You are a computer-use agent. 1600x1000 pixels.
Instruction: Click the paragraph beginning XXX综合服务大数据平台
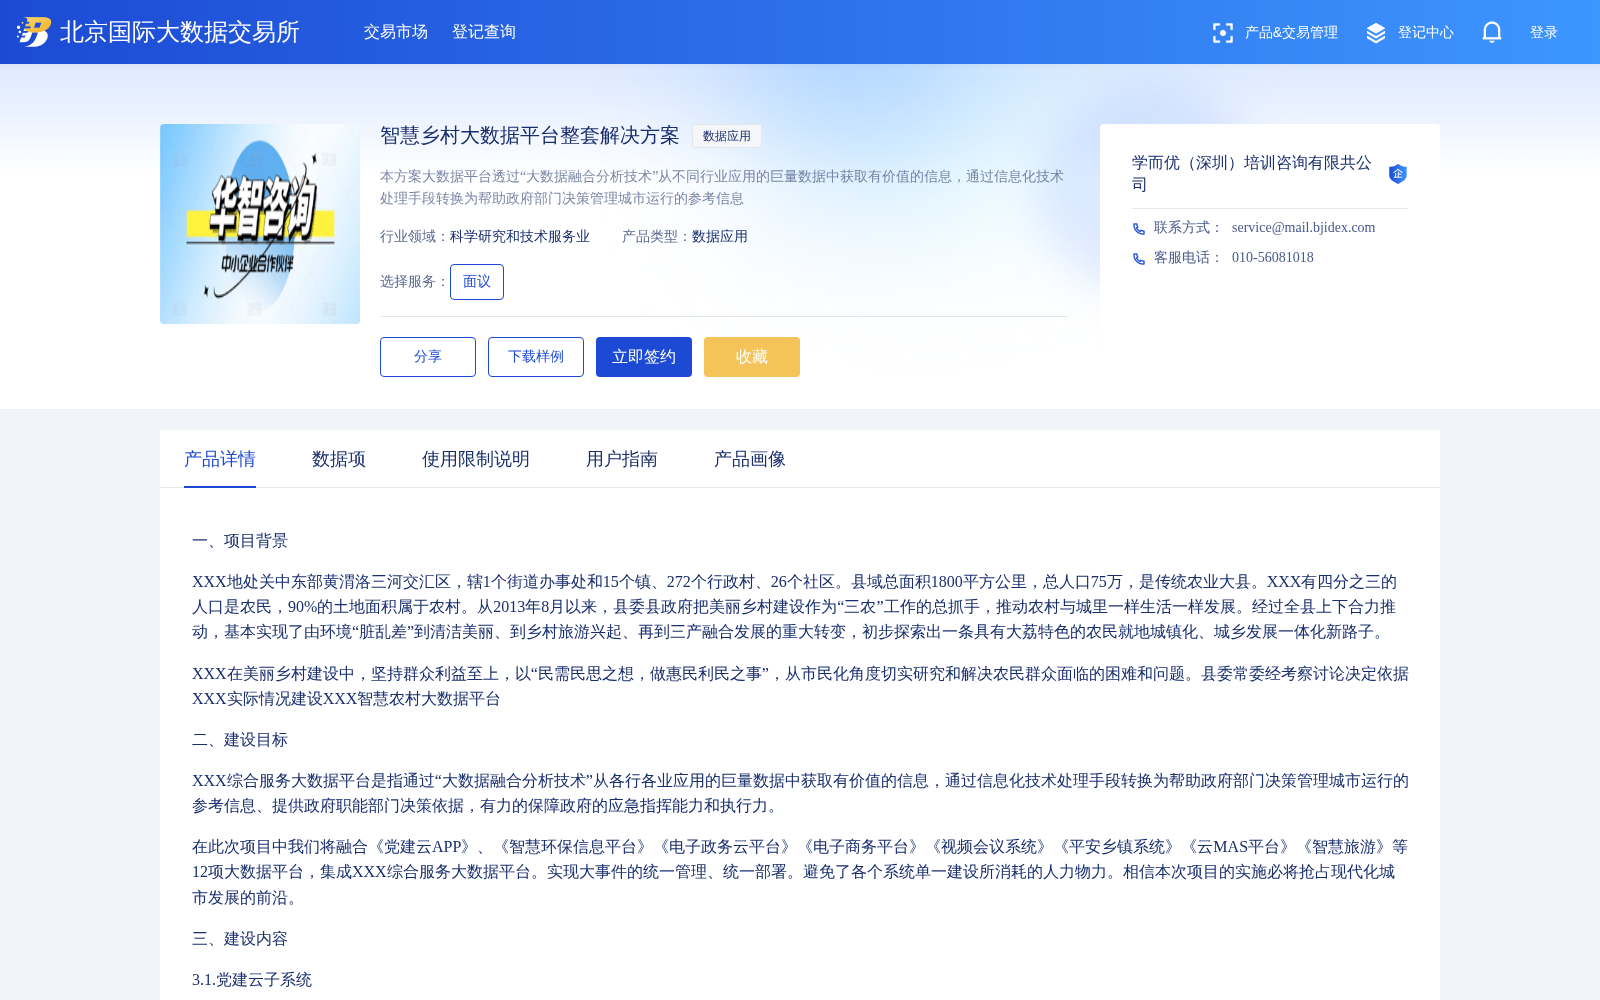(800, 793)
